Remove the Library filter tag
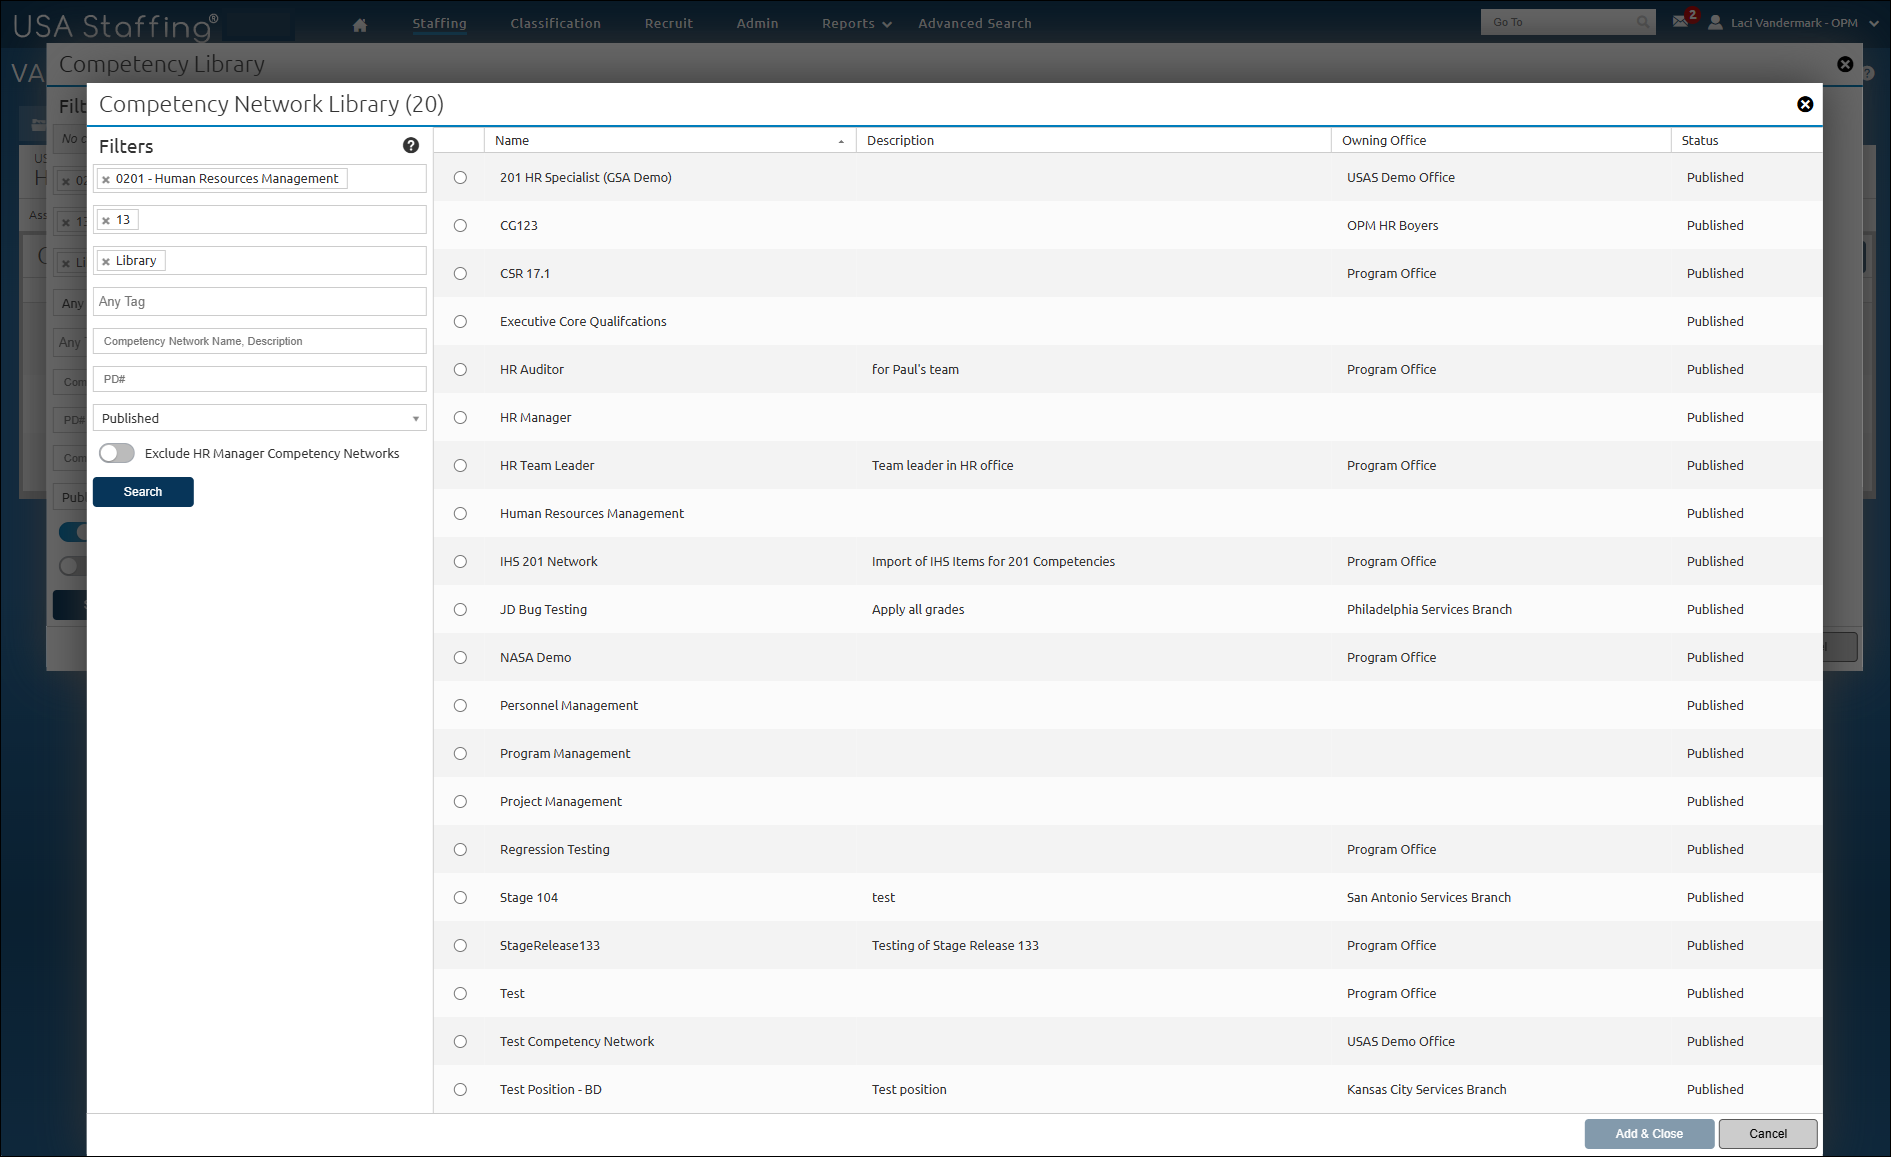Screen dimensions: 1891x1157 click(x=106, y=262)
